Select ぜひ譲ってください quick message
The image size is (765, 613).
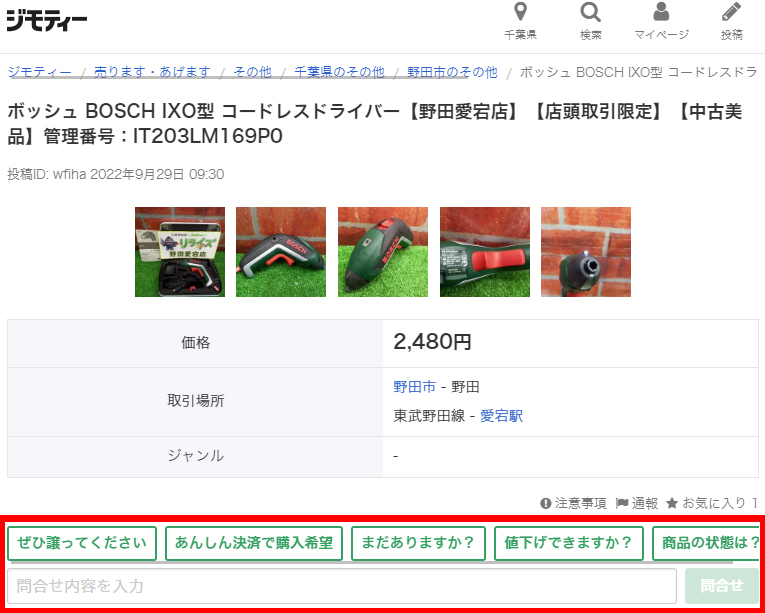(83, 543)
